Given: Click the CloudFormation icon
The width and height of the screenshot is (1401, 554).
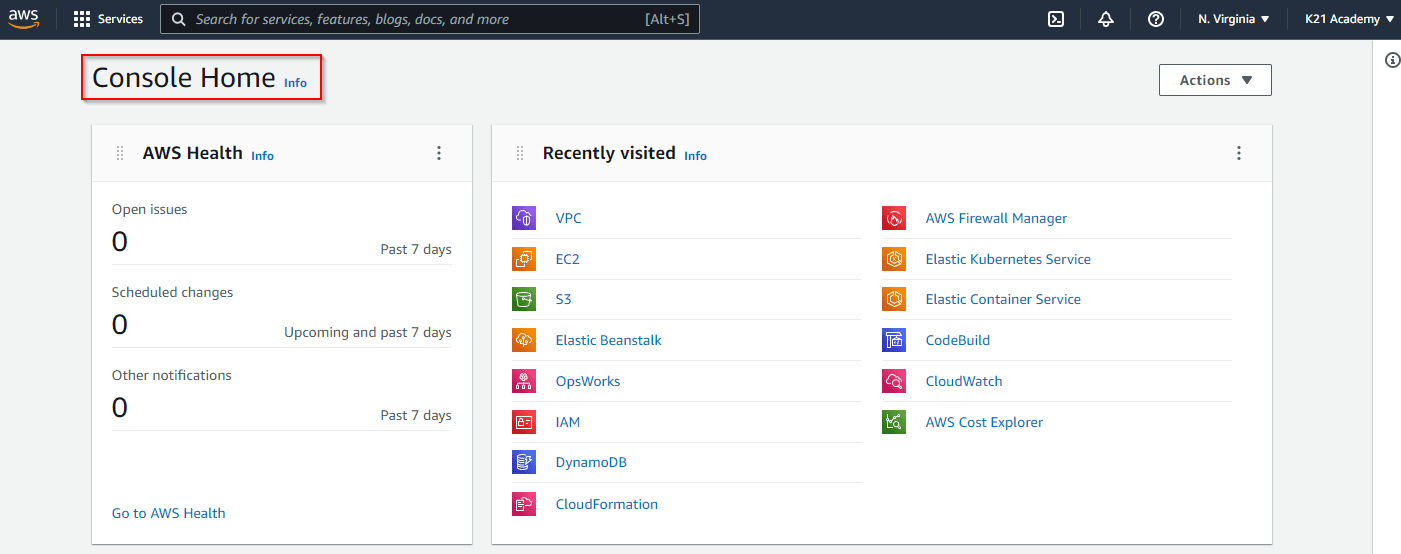Looking at the screenshot, I should point(524,504).
